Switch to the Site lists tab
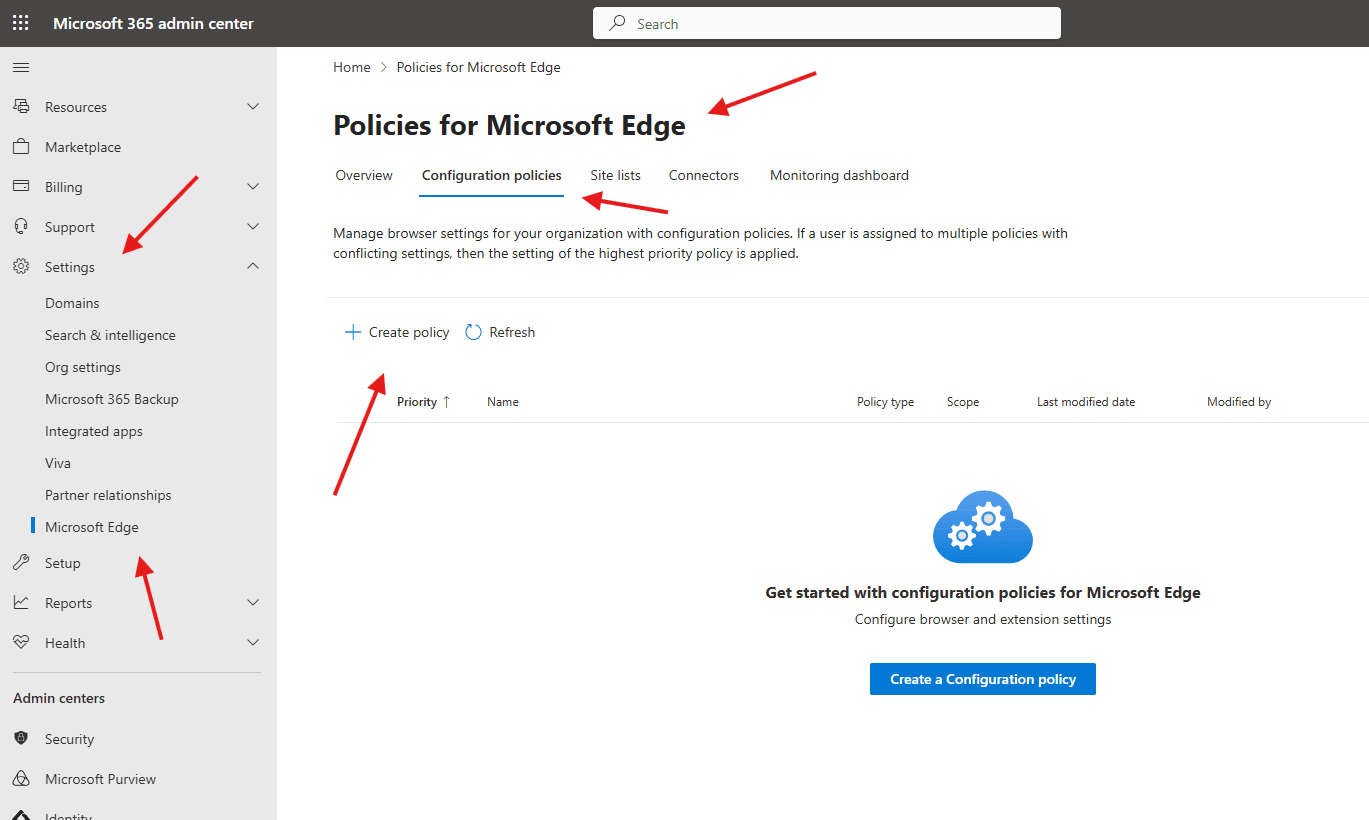Image resolution: width=1369 pixels, height=820 pixels. click(x=615, y=175)
